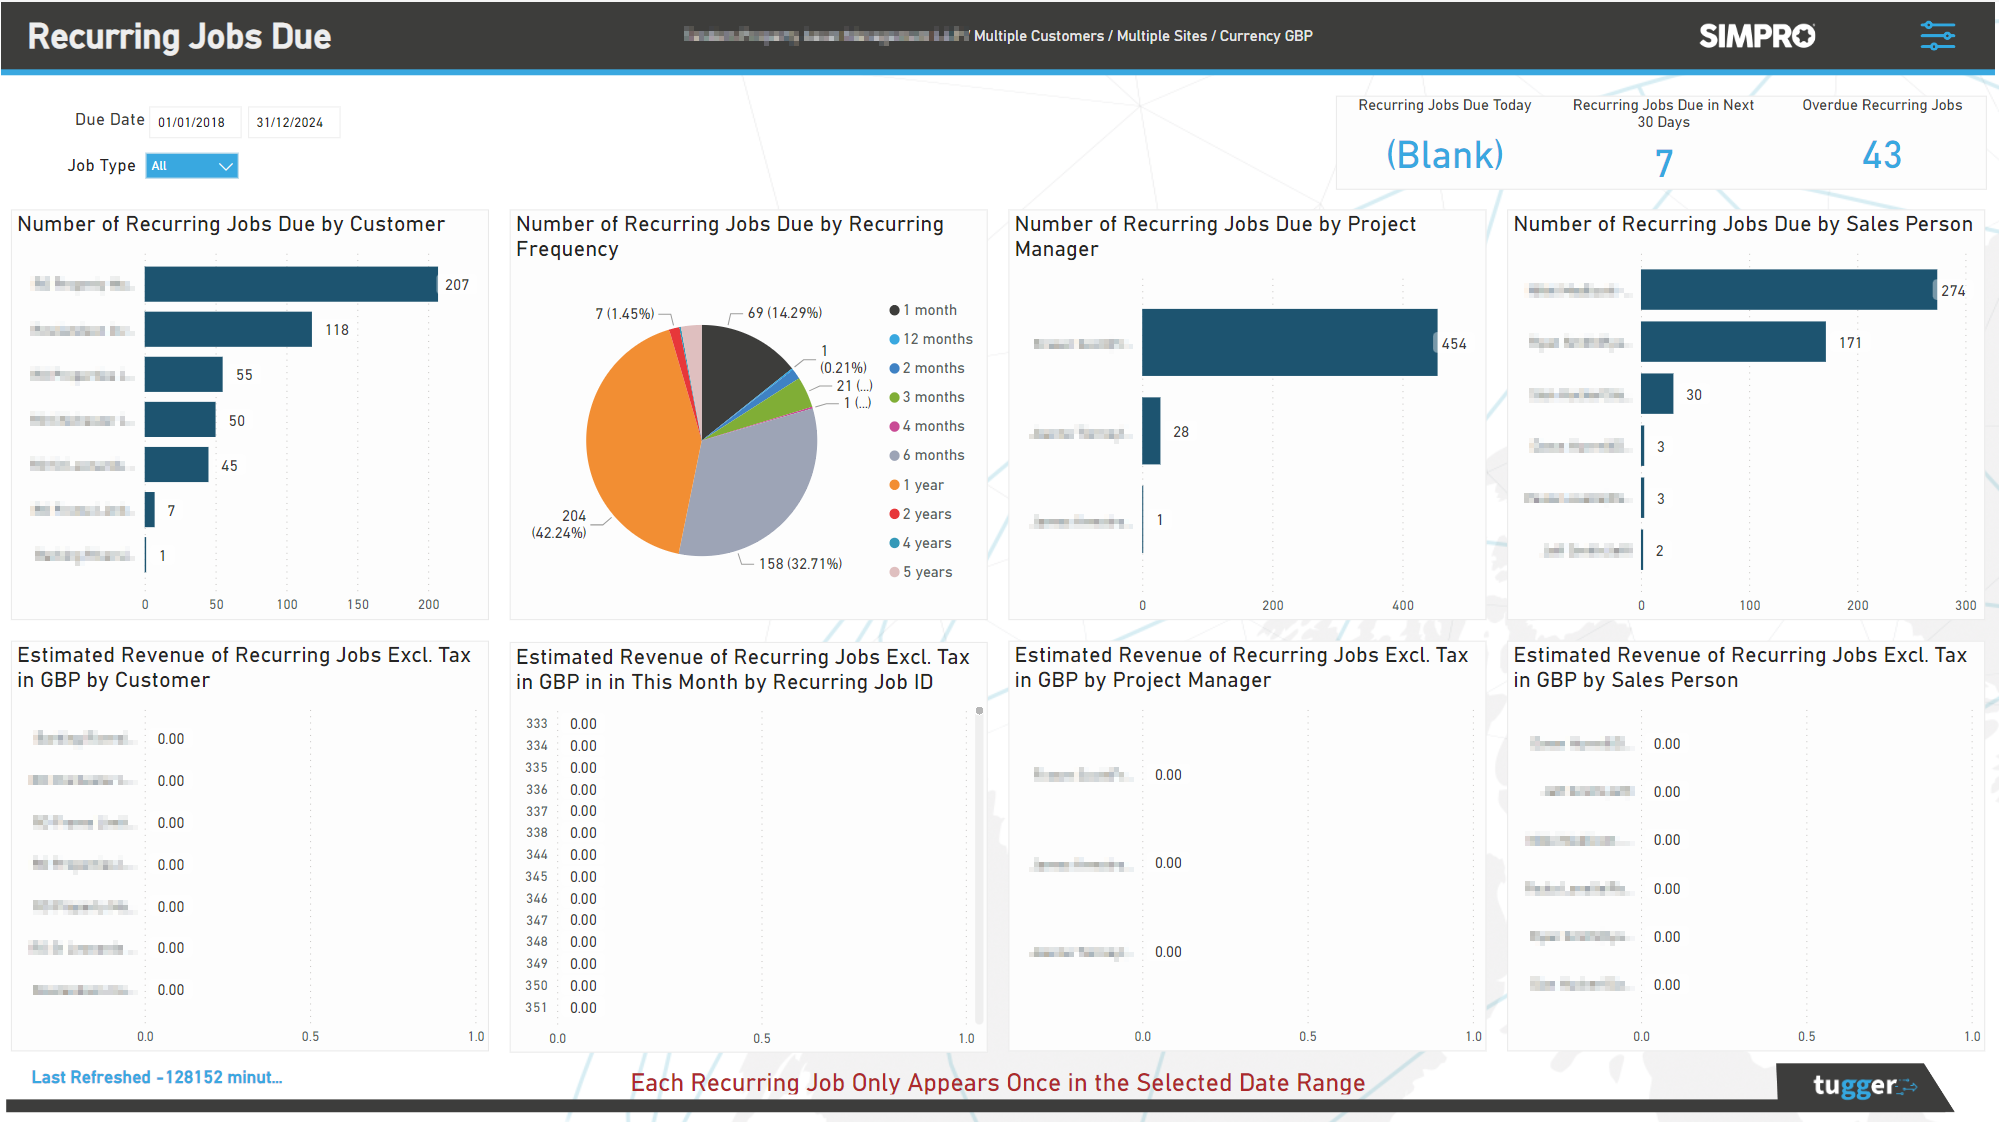Screen dimensions: 1999x1122
Task: Click the end Due Date field showing 31/12/2024
Action: (x=293, y=121)
